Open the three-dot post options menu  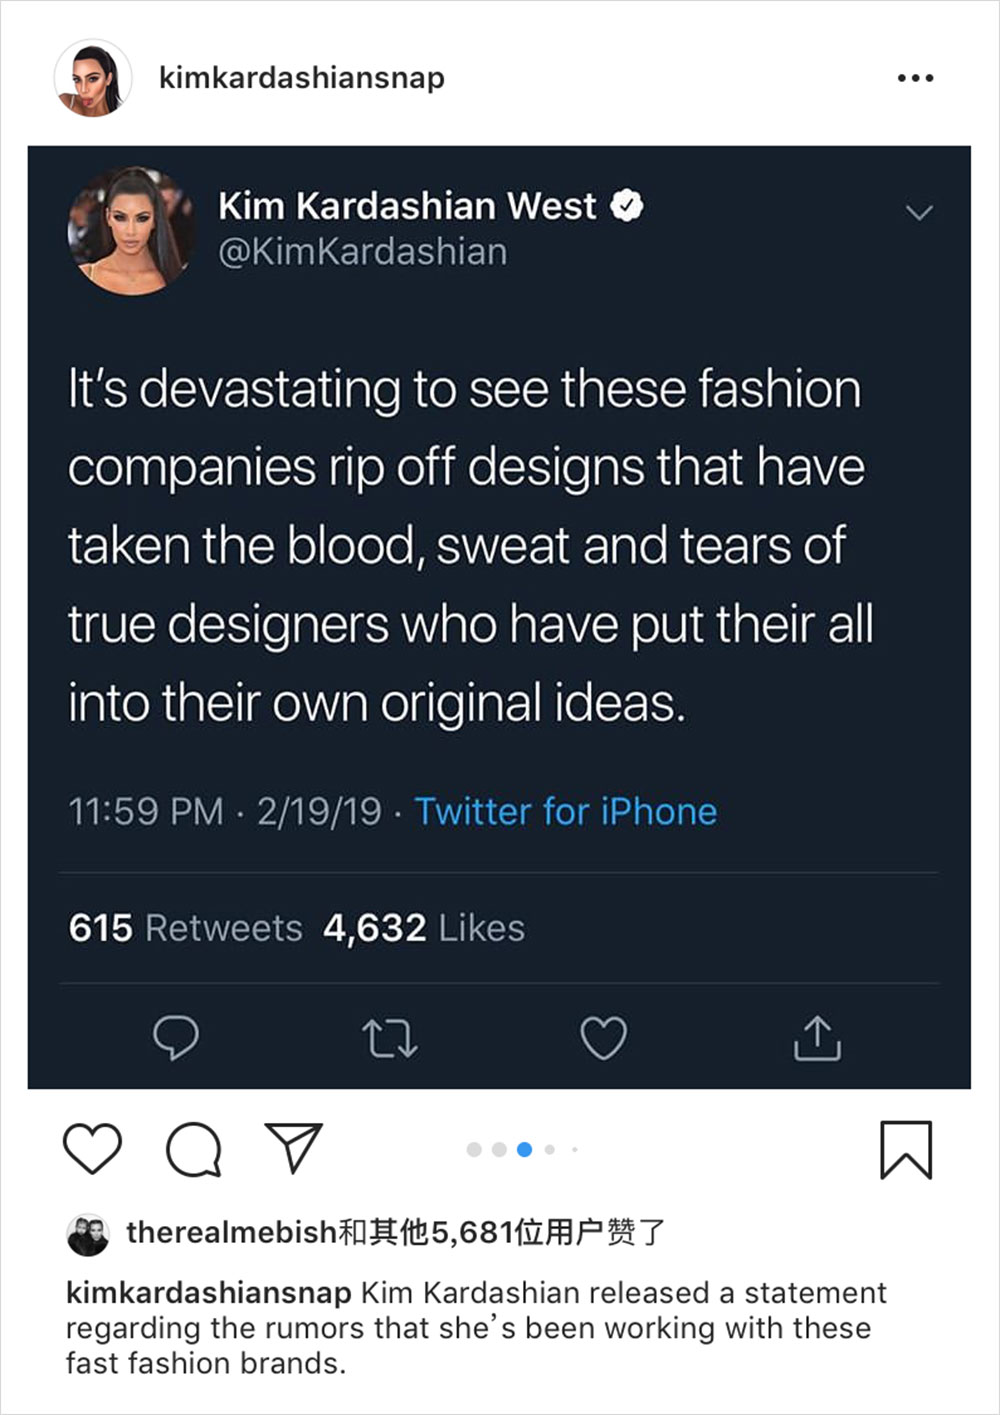click(915, 78)
